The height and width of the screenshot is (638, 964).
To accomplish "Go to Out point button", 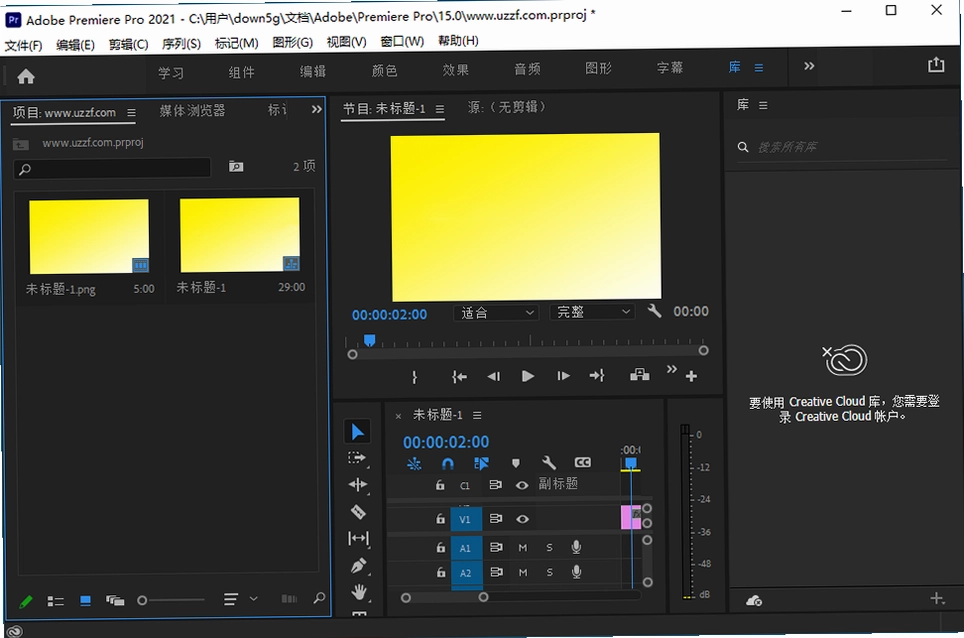I will pos(597,376).
